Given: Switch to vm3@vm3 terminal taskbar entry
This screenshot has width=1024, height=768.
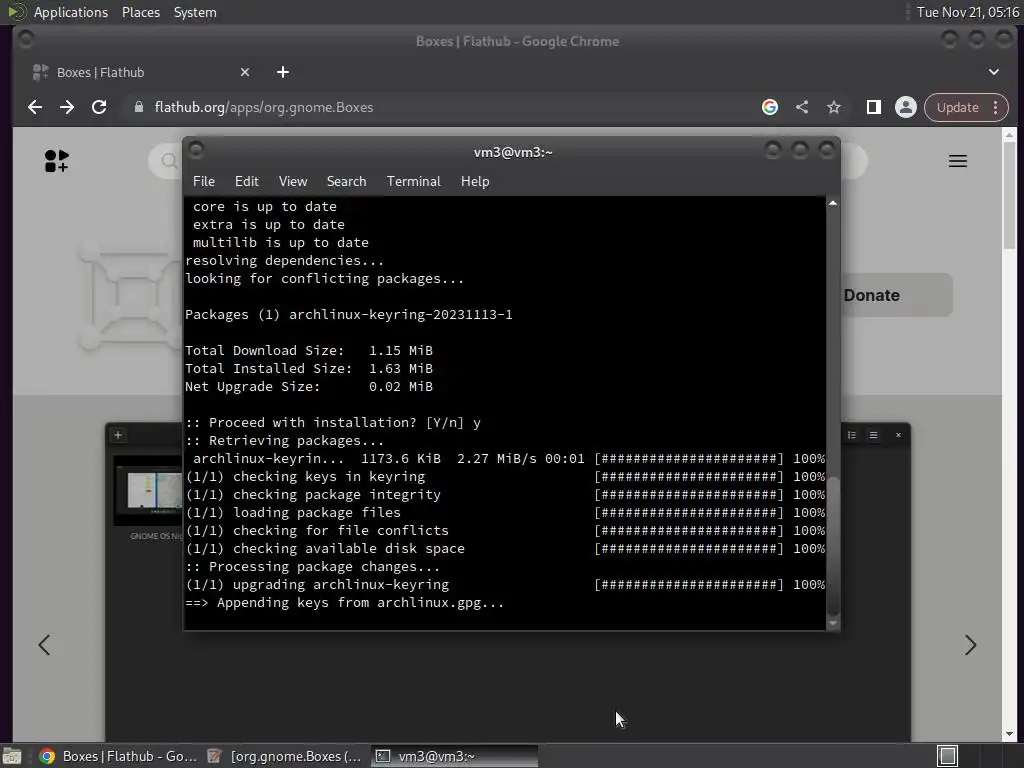Looking at the screenshot, I should tap(455, 756).
